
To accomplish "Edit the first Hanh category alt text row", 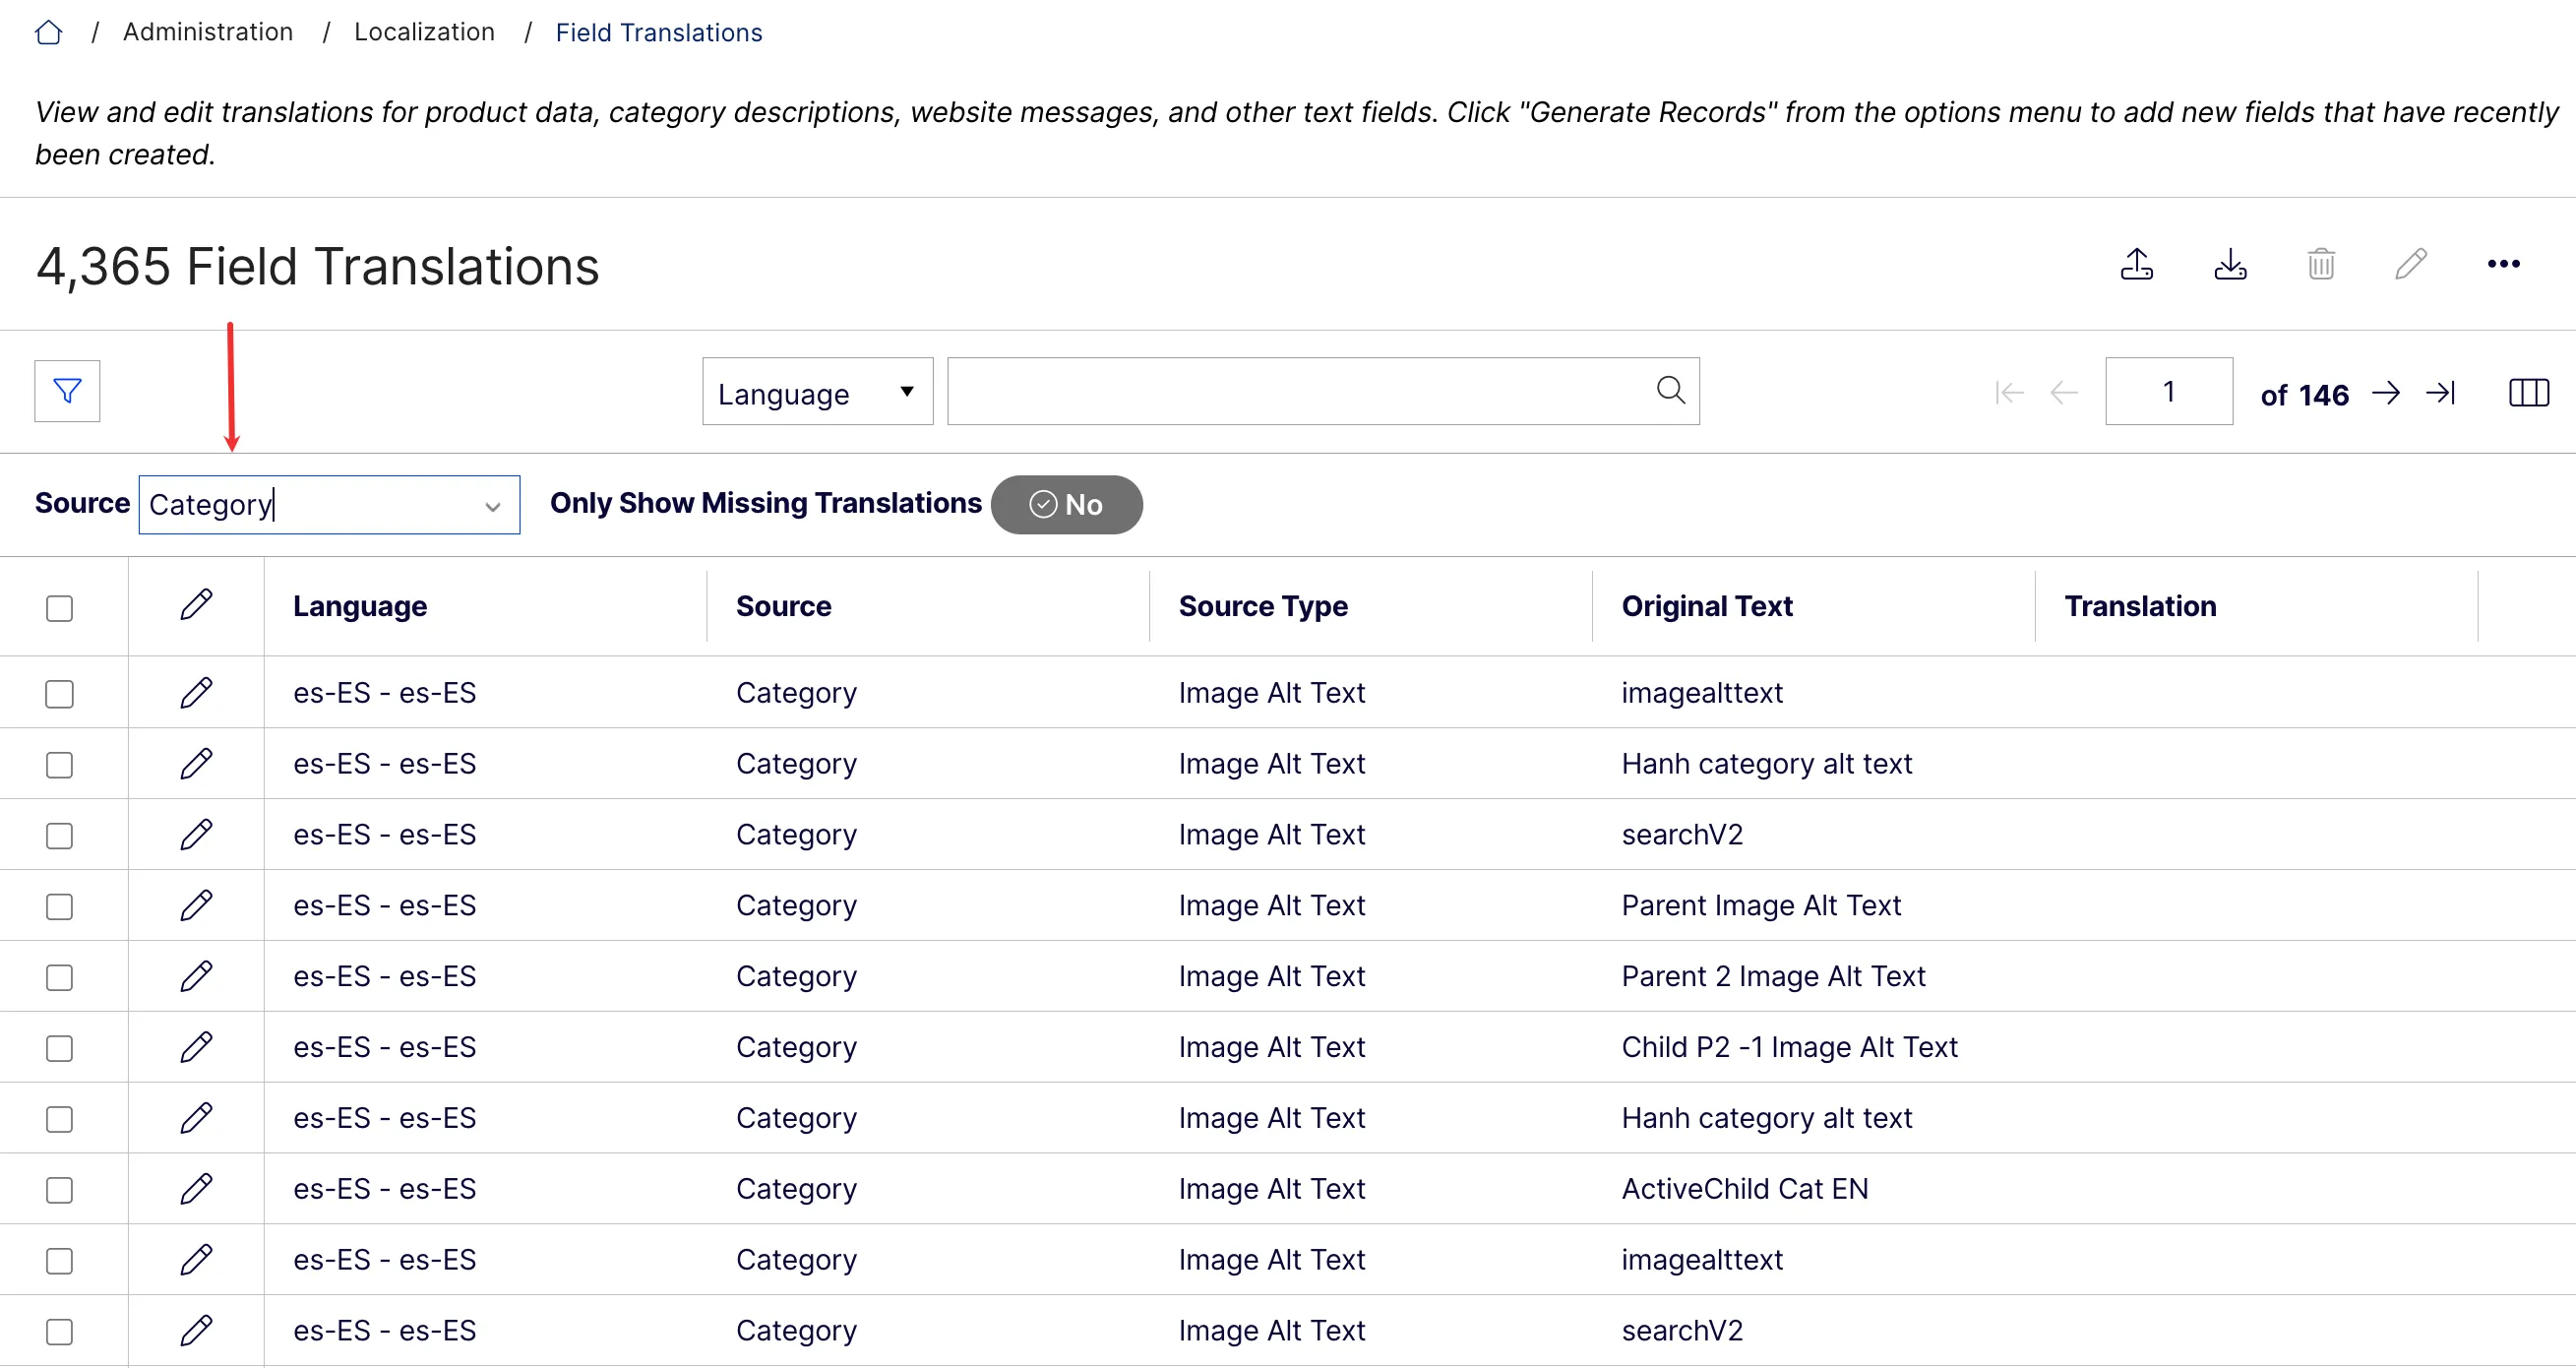I will 196,764.
